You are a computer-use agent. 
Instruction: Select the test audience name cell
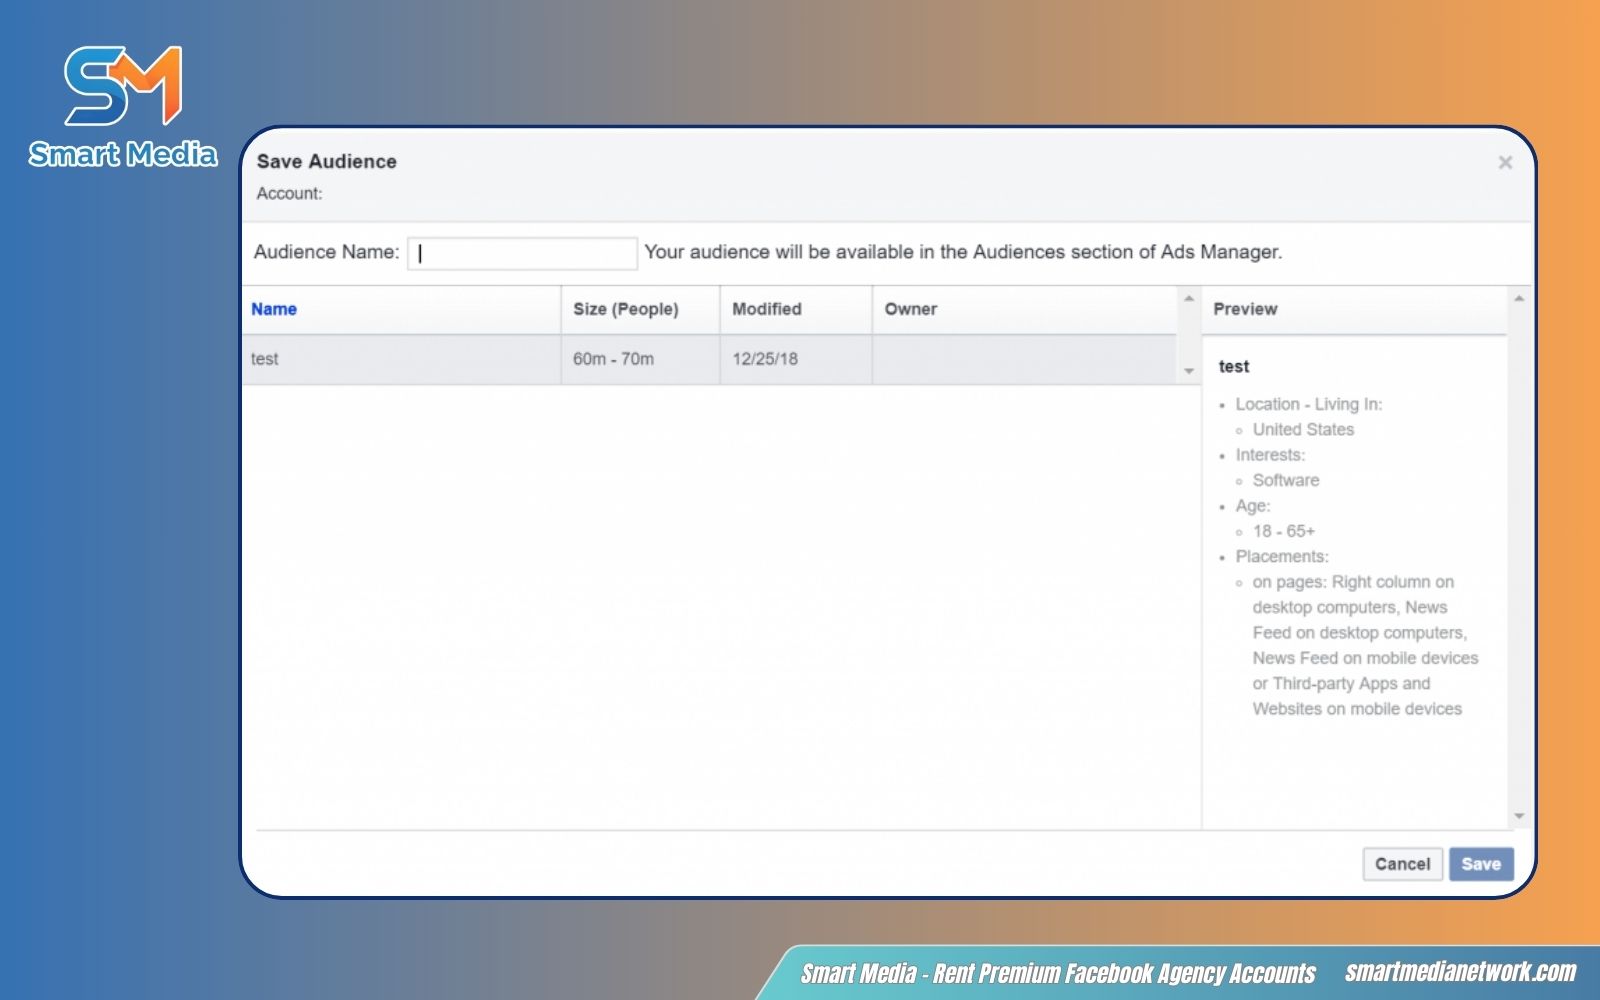coord(265,359)
